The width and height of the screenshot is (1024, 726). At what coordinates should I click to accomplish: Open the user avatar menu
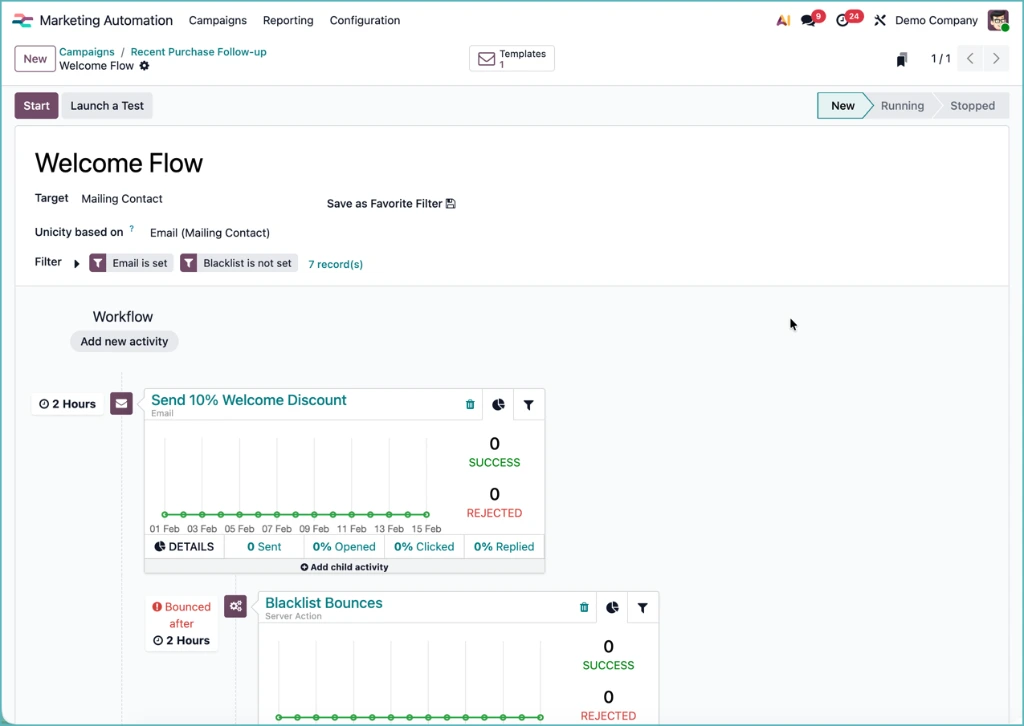(x=998, y=20)
